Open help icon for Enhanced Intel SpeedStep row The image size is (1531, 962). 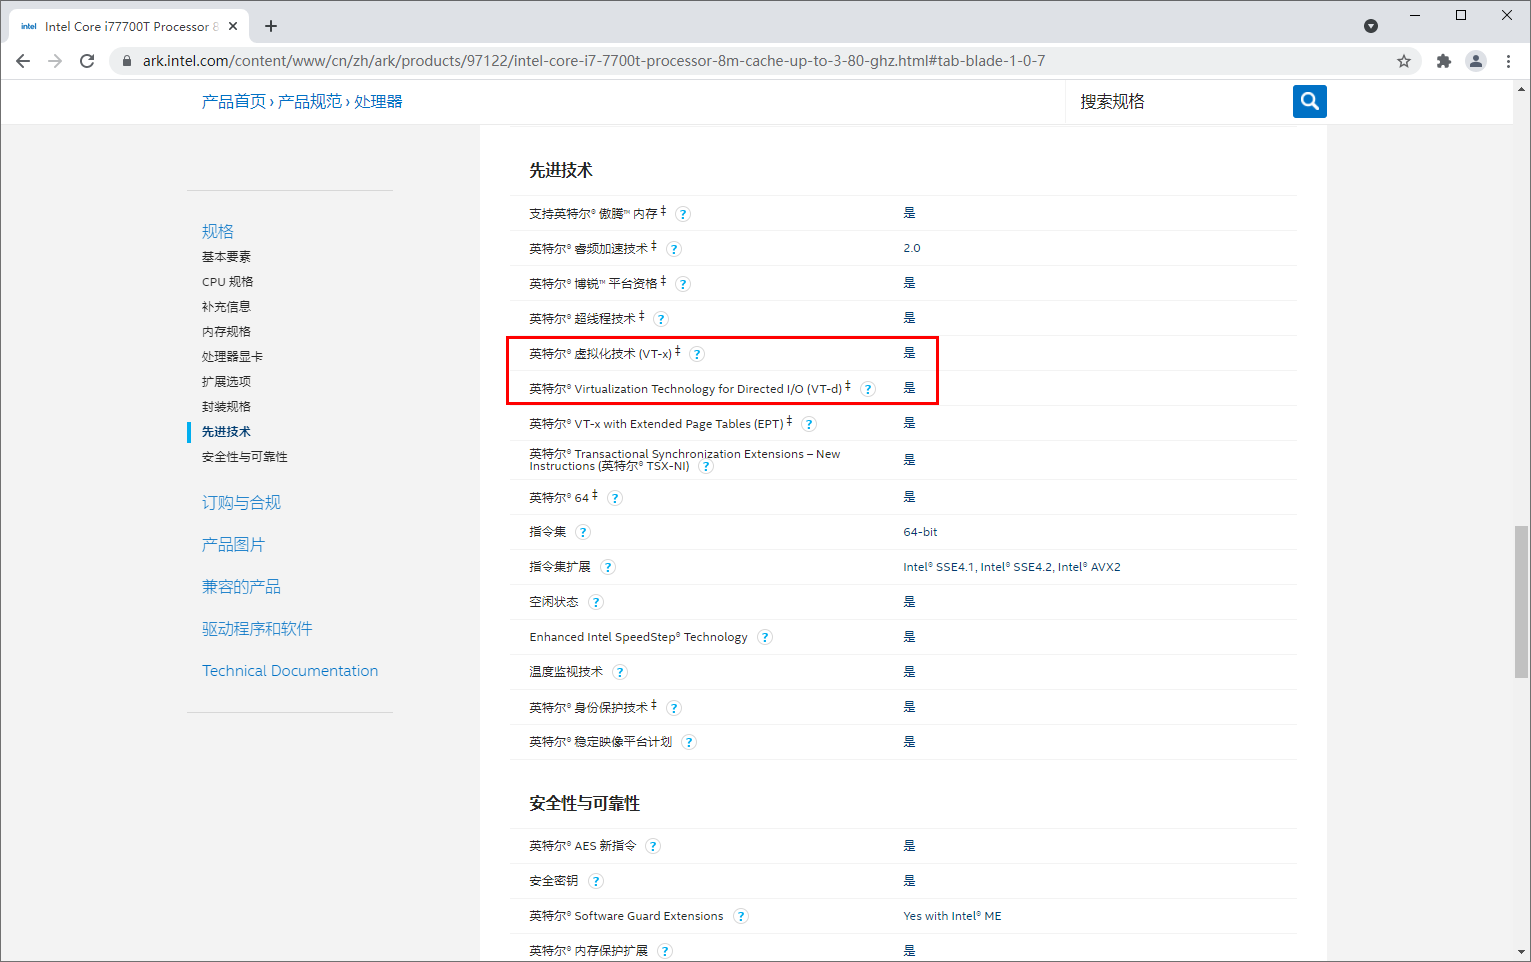[765, 637]
